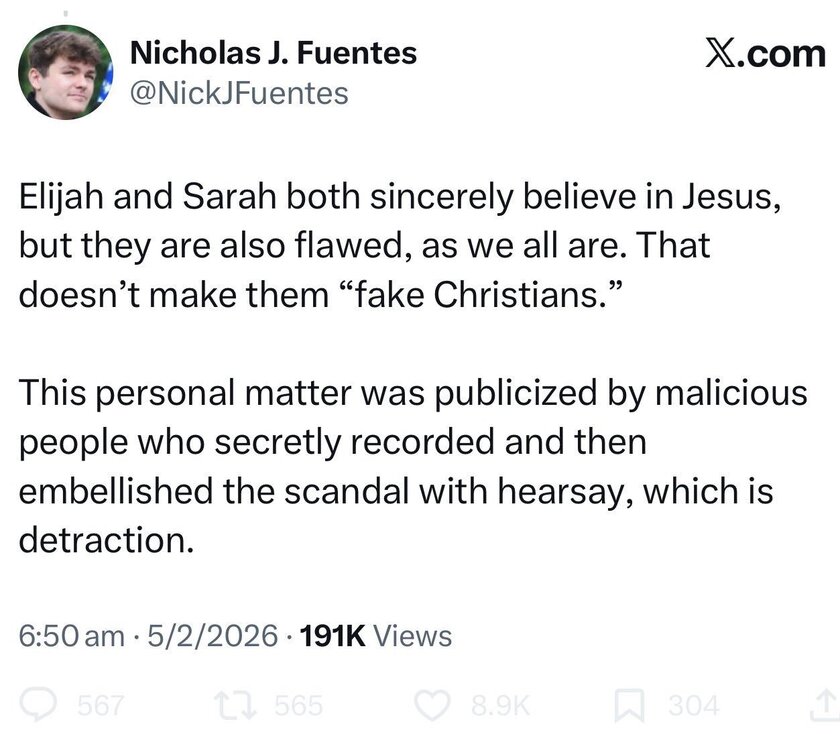Screen dimensions: 840x734
Task: Open the 191K Views analytics
Action: tap(375, 636)
